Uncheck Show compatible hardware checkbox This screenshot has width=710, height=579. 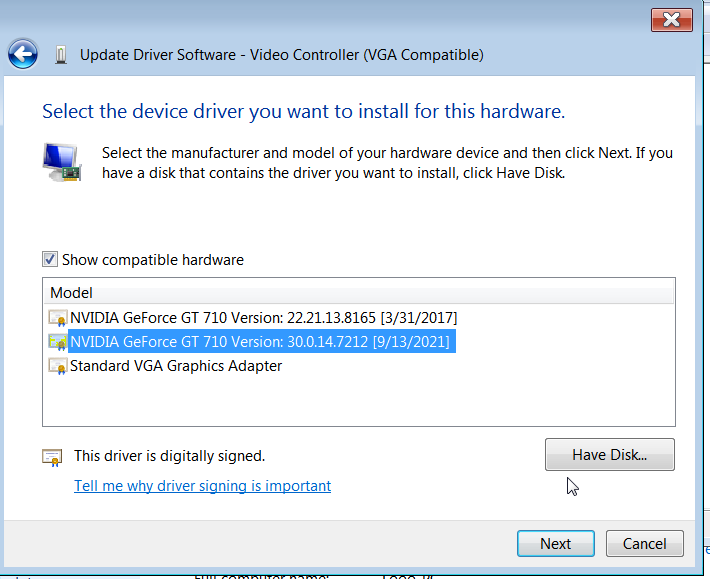click(50, 259)
